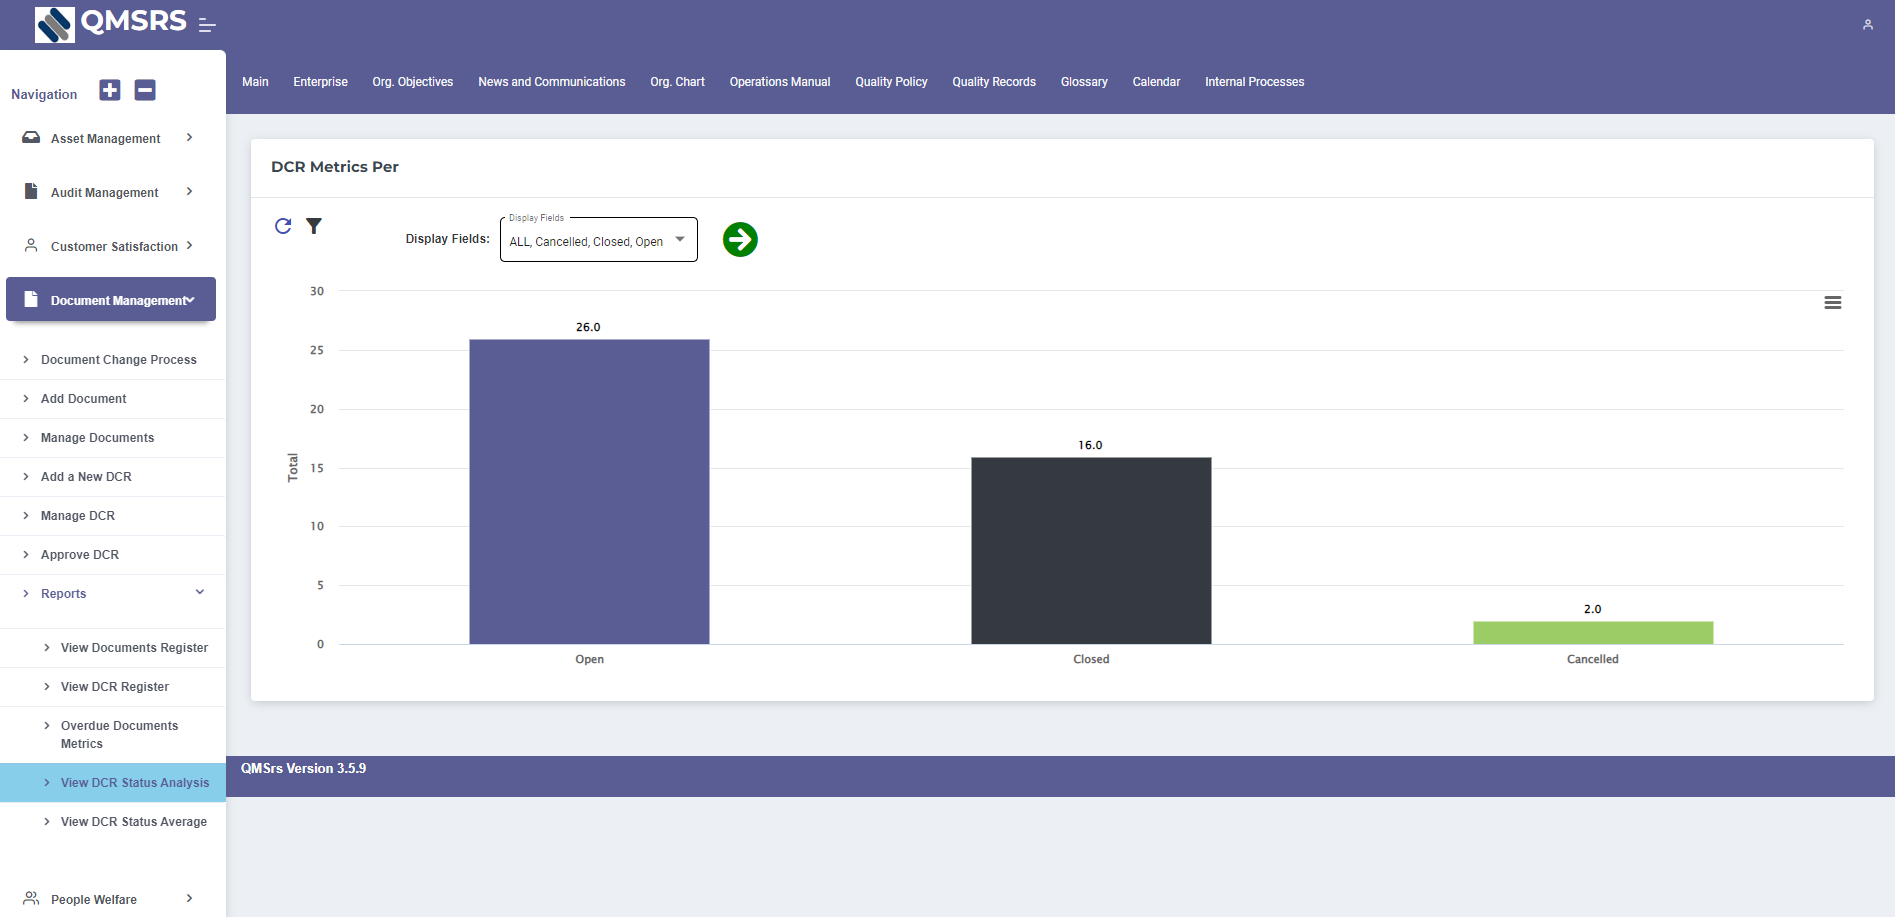
Task: Collapse the Reports submenu
Action: coord(199,591)
